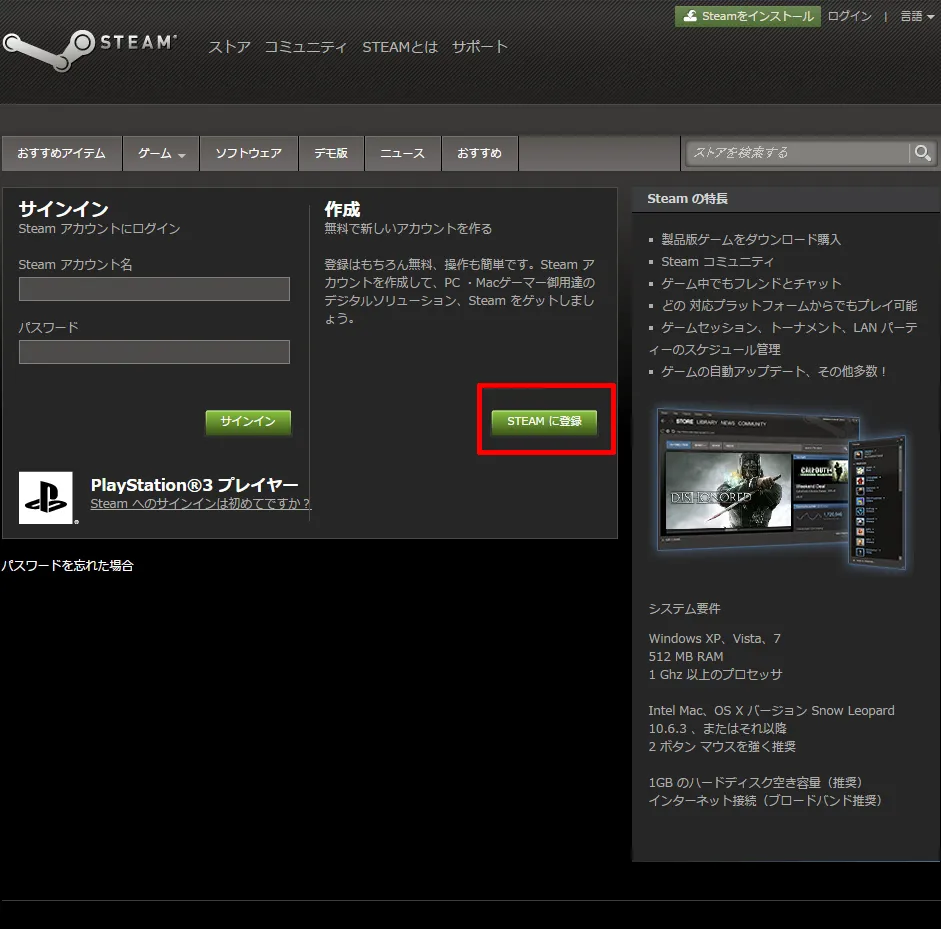Click the Windows XP、Vista、7 text
This screenshot has width=941, height=929.
(714, 639)
